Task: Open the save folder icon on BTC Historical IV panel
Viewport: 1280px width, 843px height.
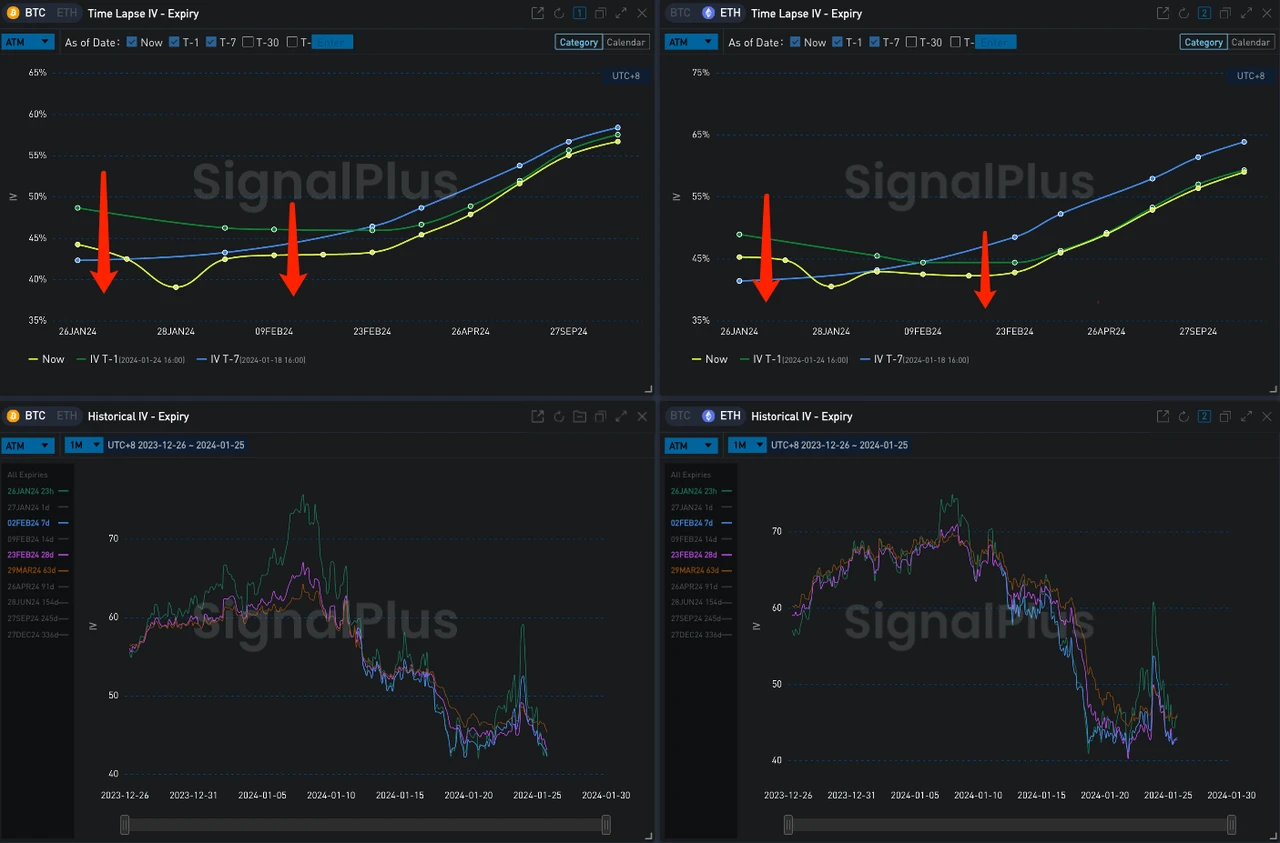Action: 579,416
